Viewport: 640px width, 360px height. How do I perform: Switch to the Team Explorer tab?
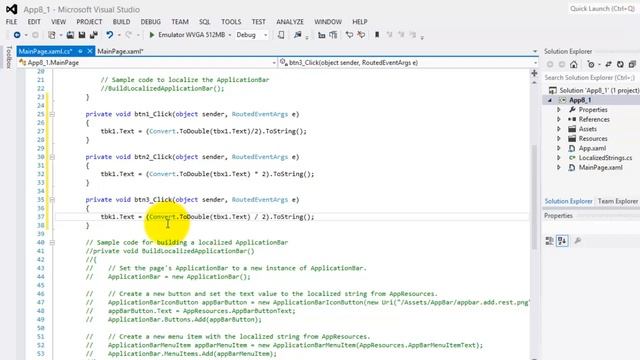pos(618,201)
